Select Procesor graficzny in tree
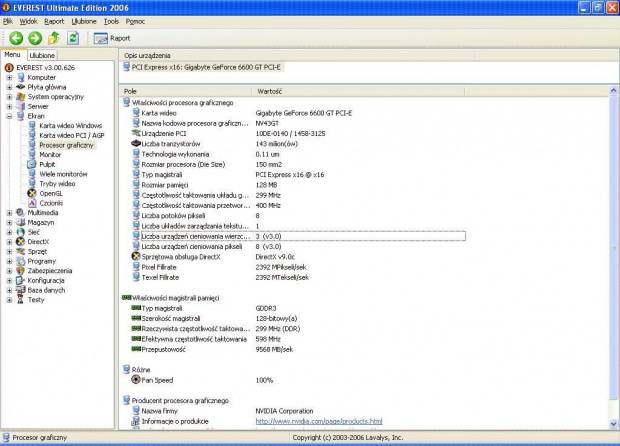 click(66, 145)
